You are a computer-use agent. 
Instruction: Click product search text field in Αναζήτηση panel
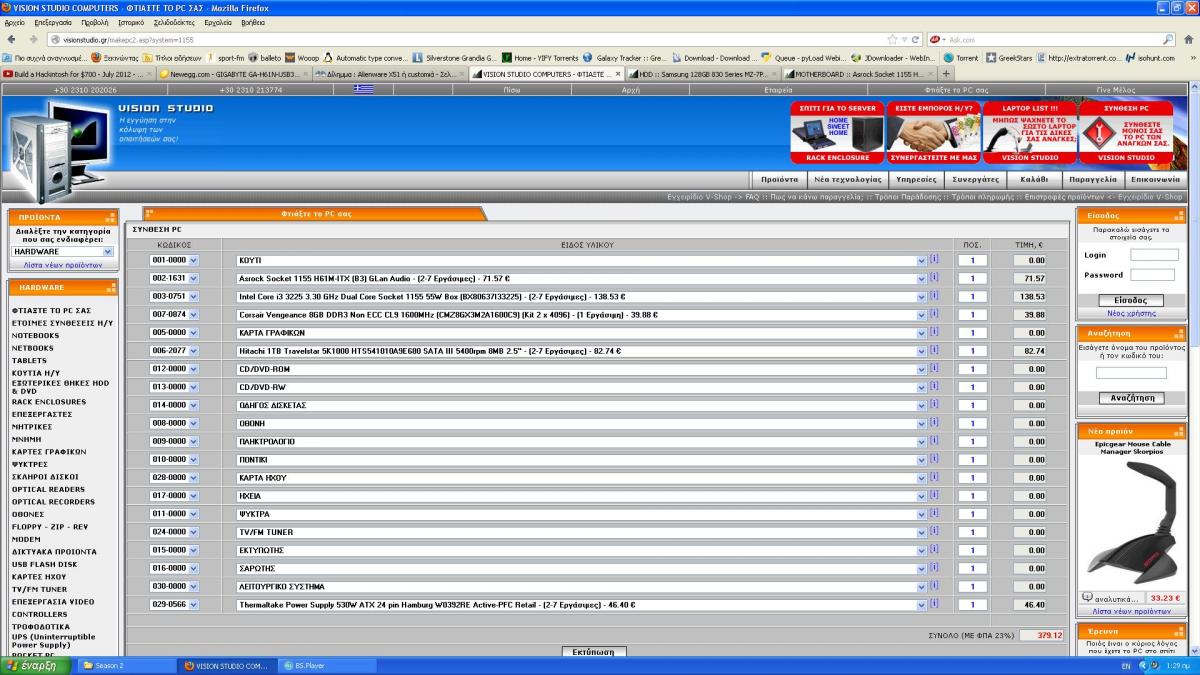click(1131, 373)
